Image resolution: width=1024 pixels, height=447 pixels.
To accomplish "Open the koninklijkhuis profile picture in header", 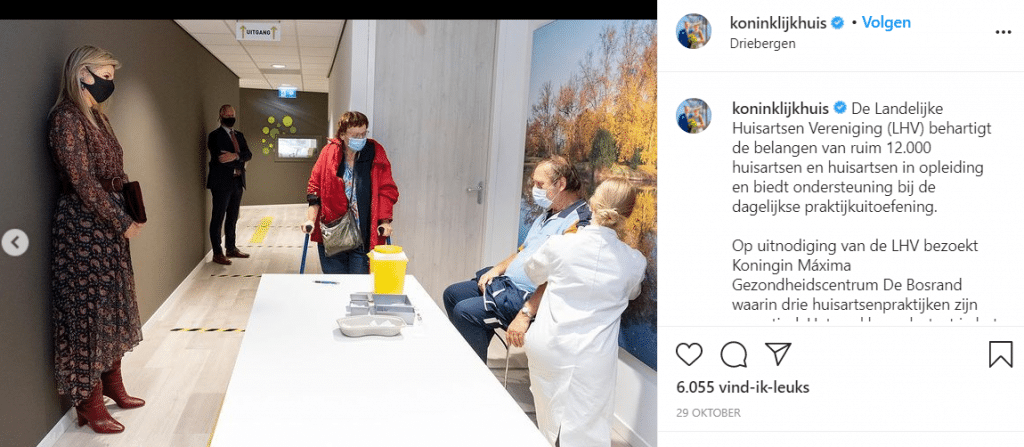I will pos(694,31).
